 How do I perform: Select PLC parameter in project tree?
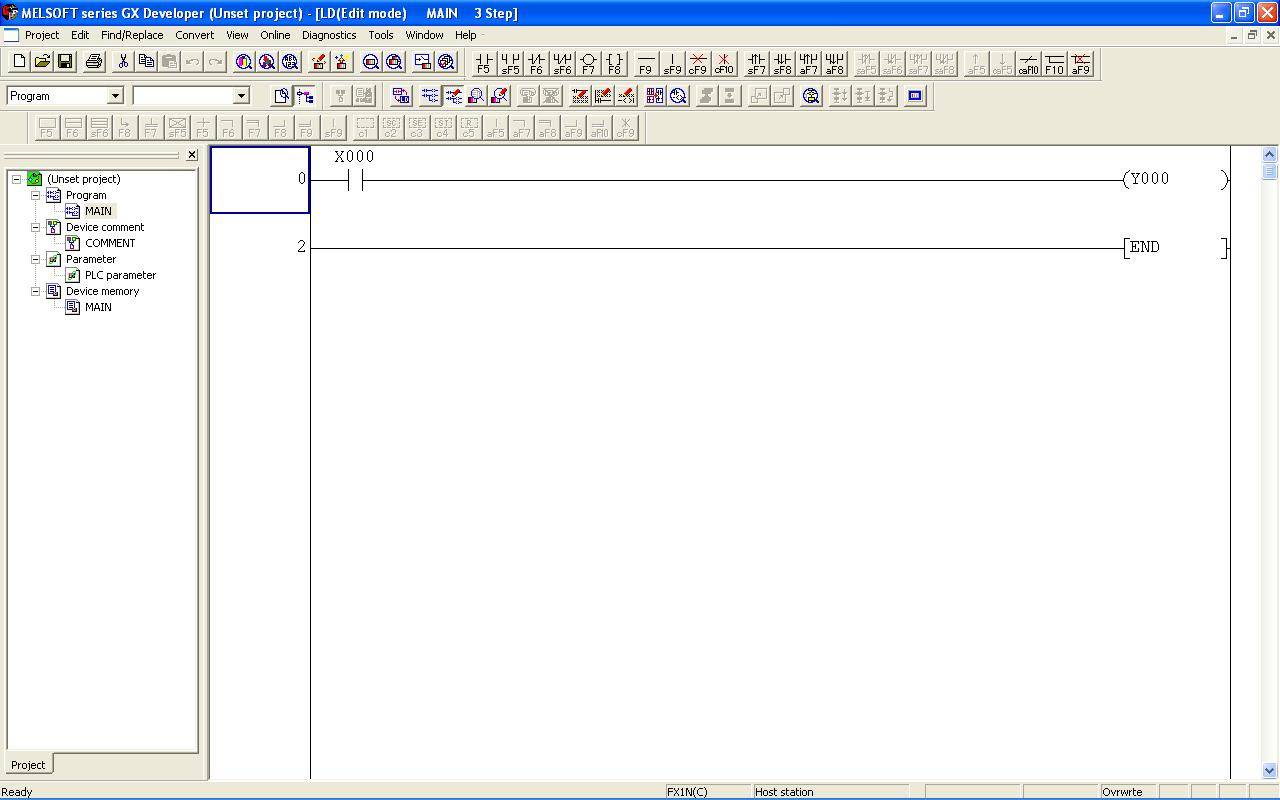tap(120, 275)
